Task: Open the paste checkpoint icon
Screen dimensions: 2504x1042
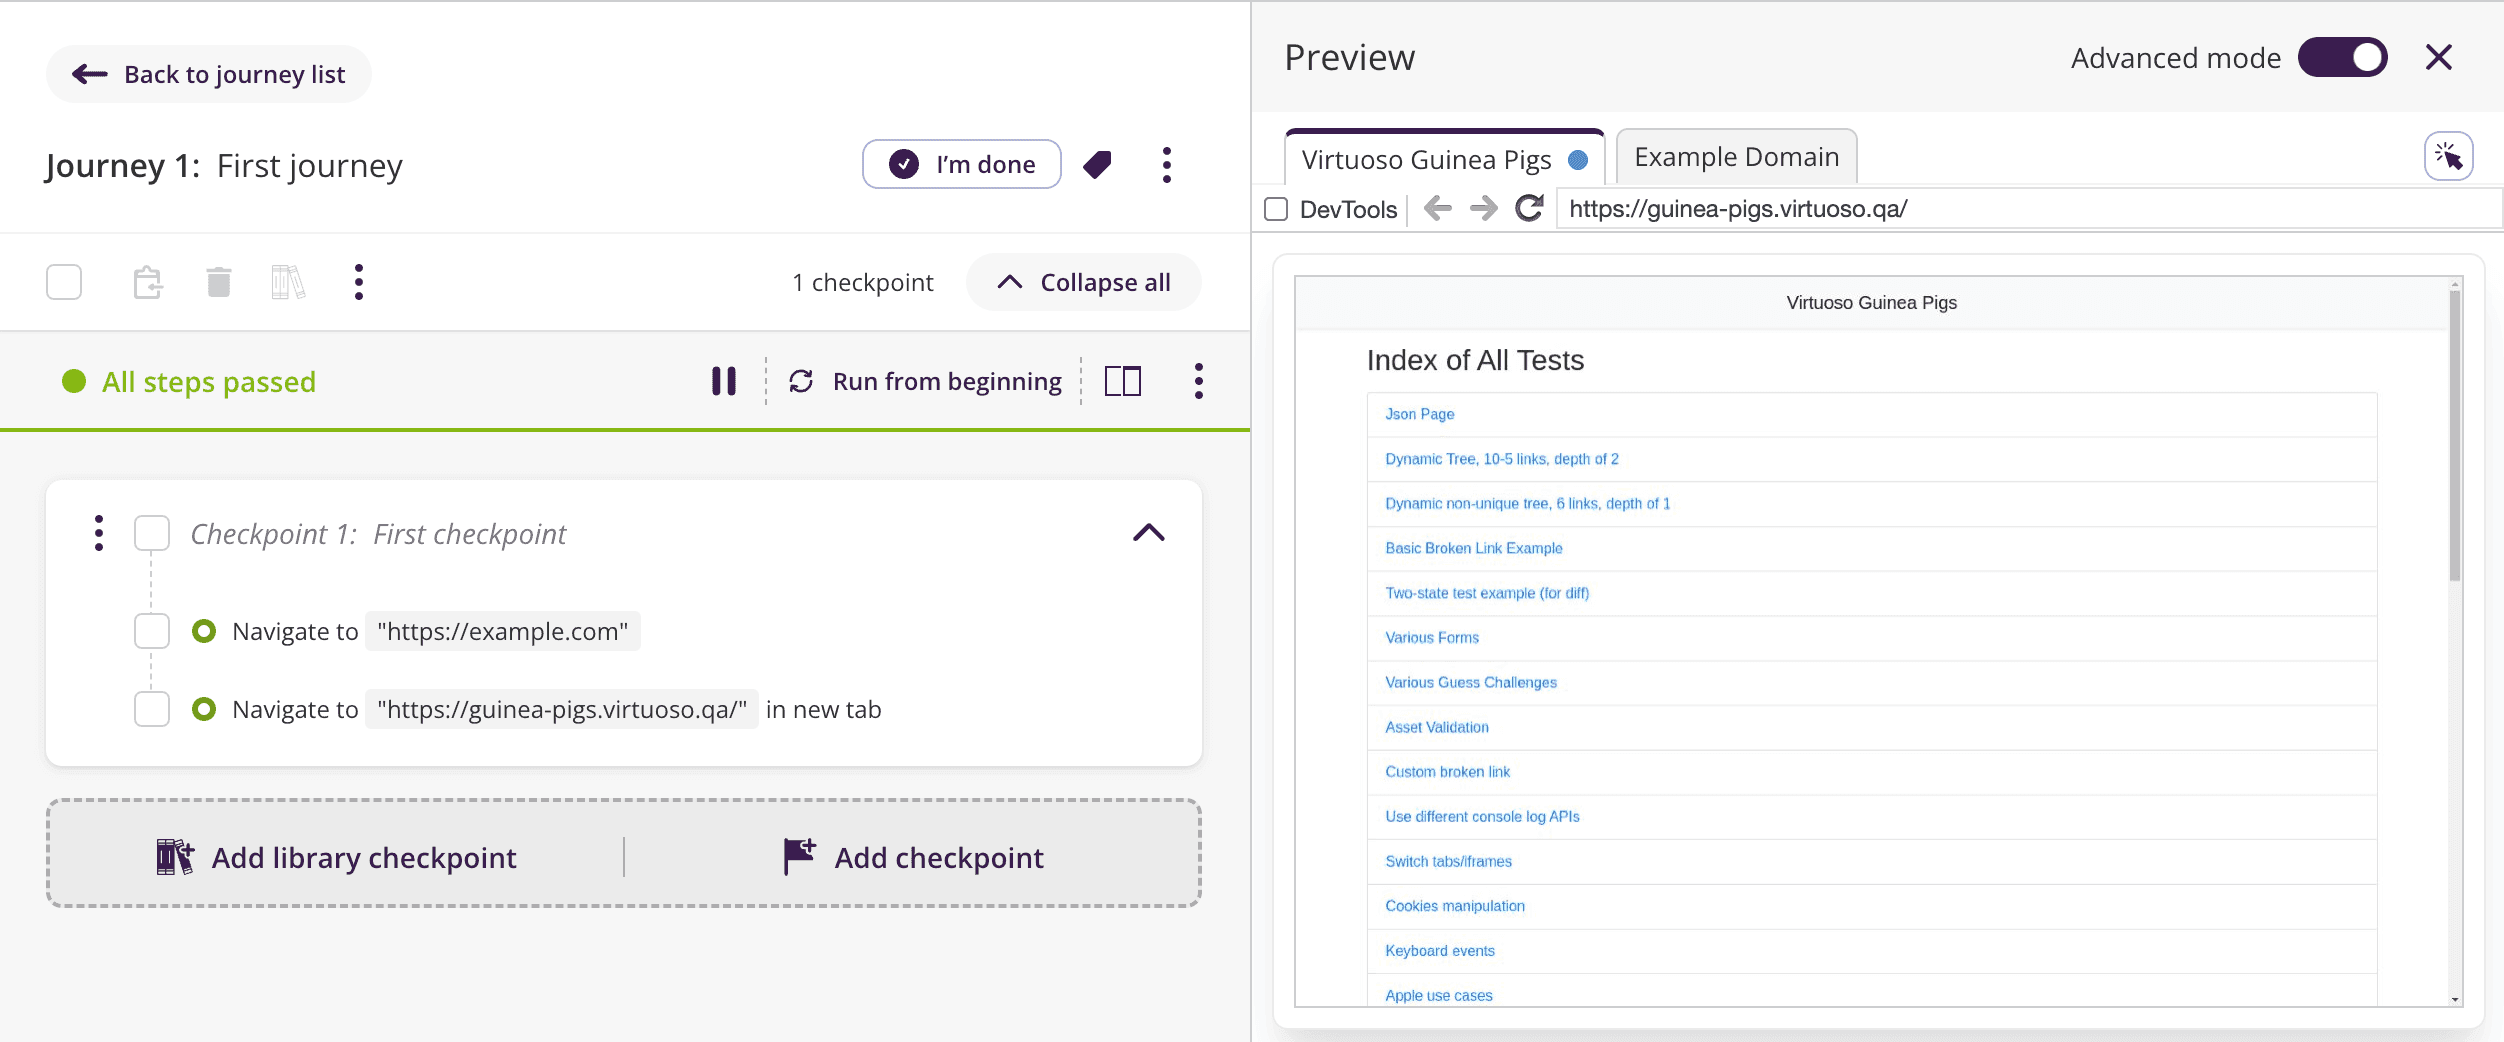Action: (x=148, y=282)
